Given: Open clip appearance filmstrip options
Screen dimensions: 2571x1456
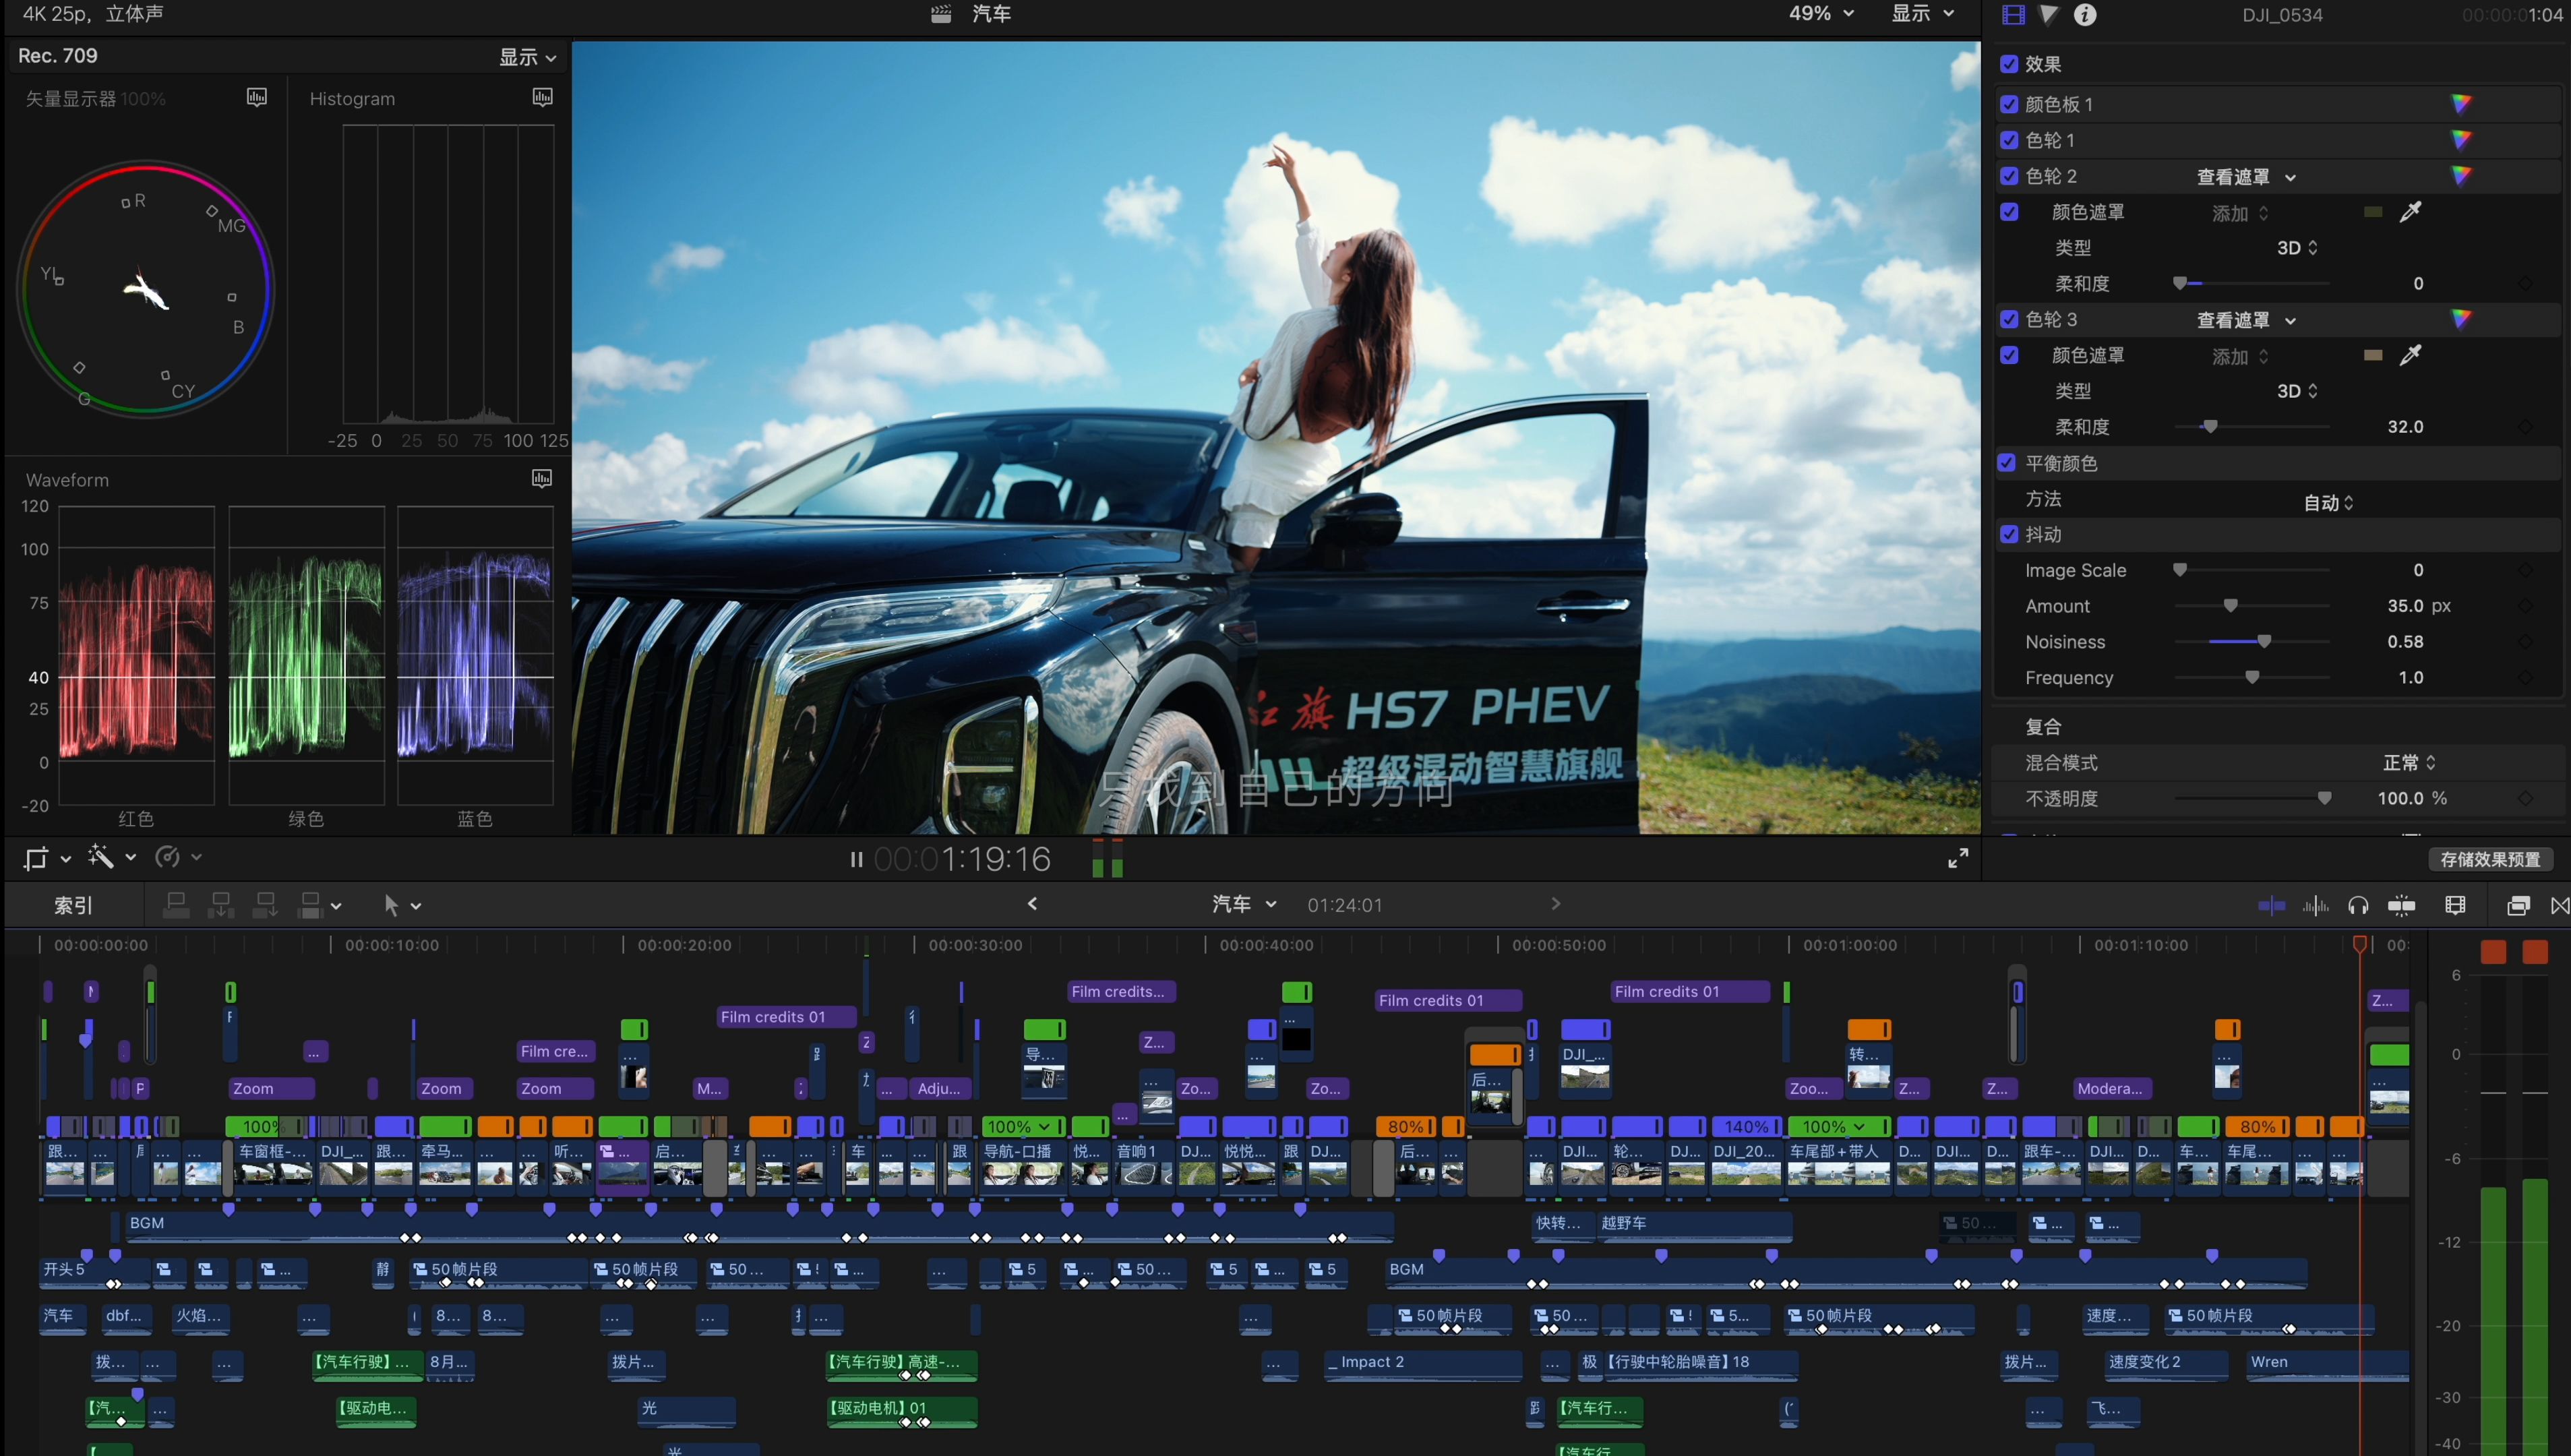Looking at the screenshot, I should point(2455,906).
